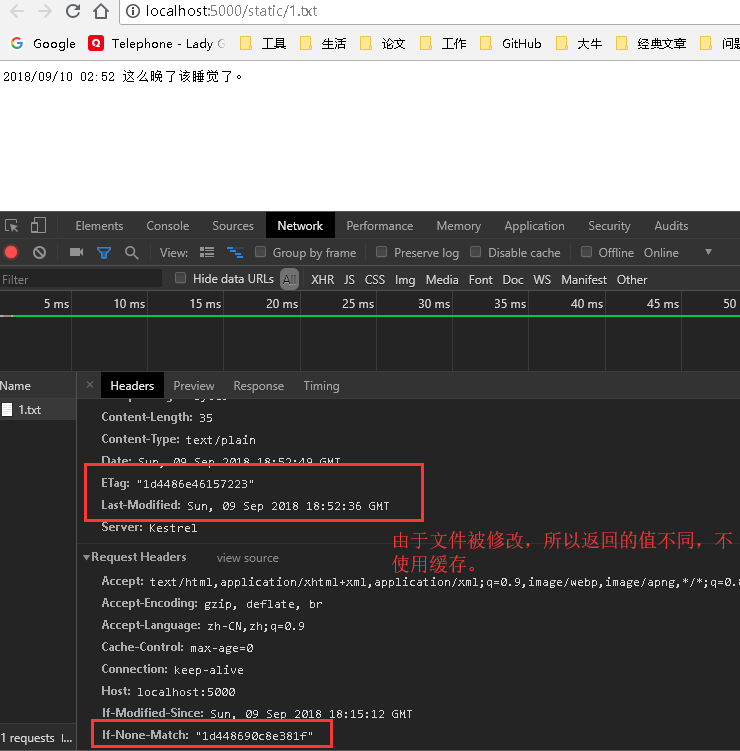Screen dimensions: 740x751
Task: Stop recording network log with red button
Action: (x=12, y=253)
